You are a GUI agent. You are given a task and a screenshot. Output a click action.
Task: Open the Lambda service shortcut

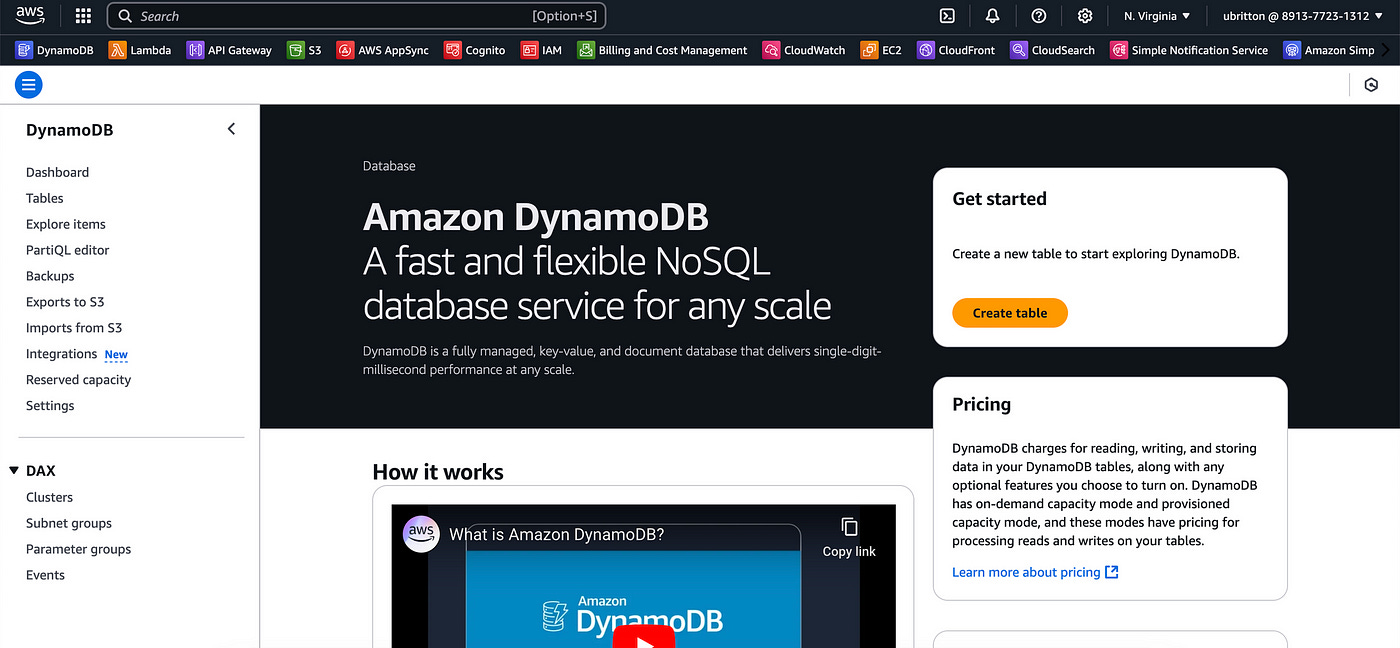139,49
